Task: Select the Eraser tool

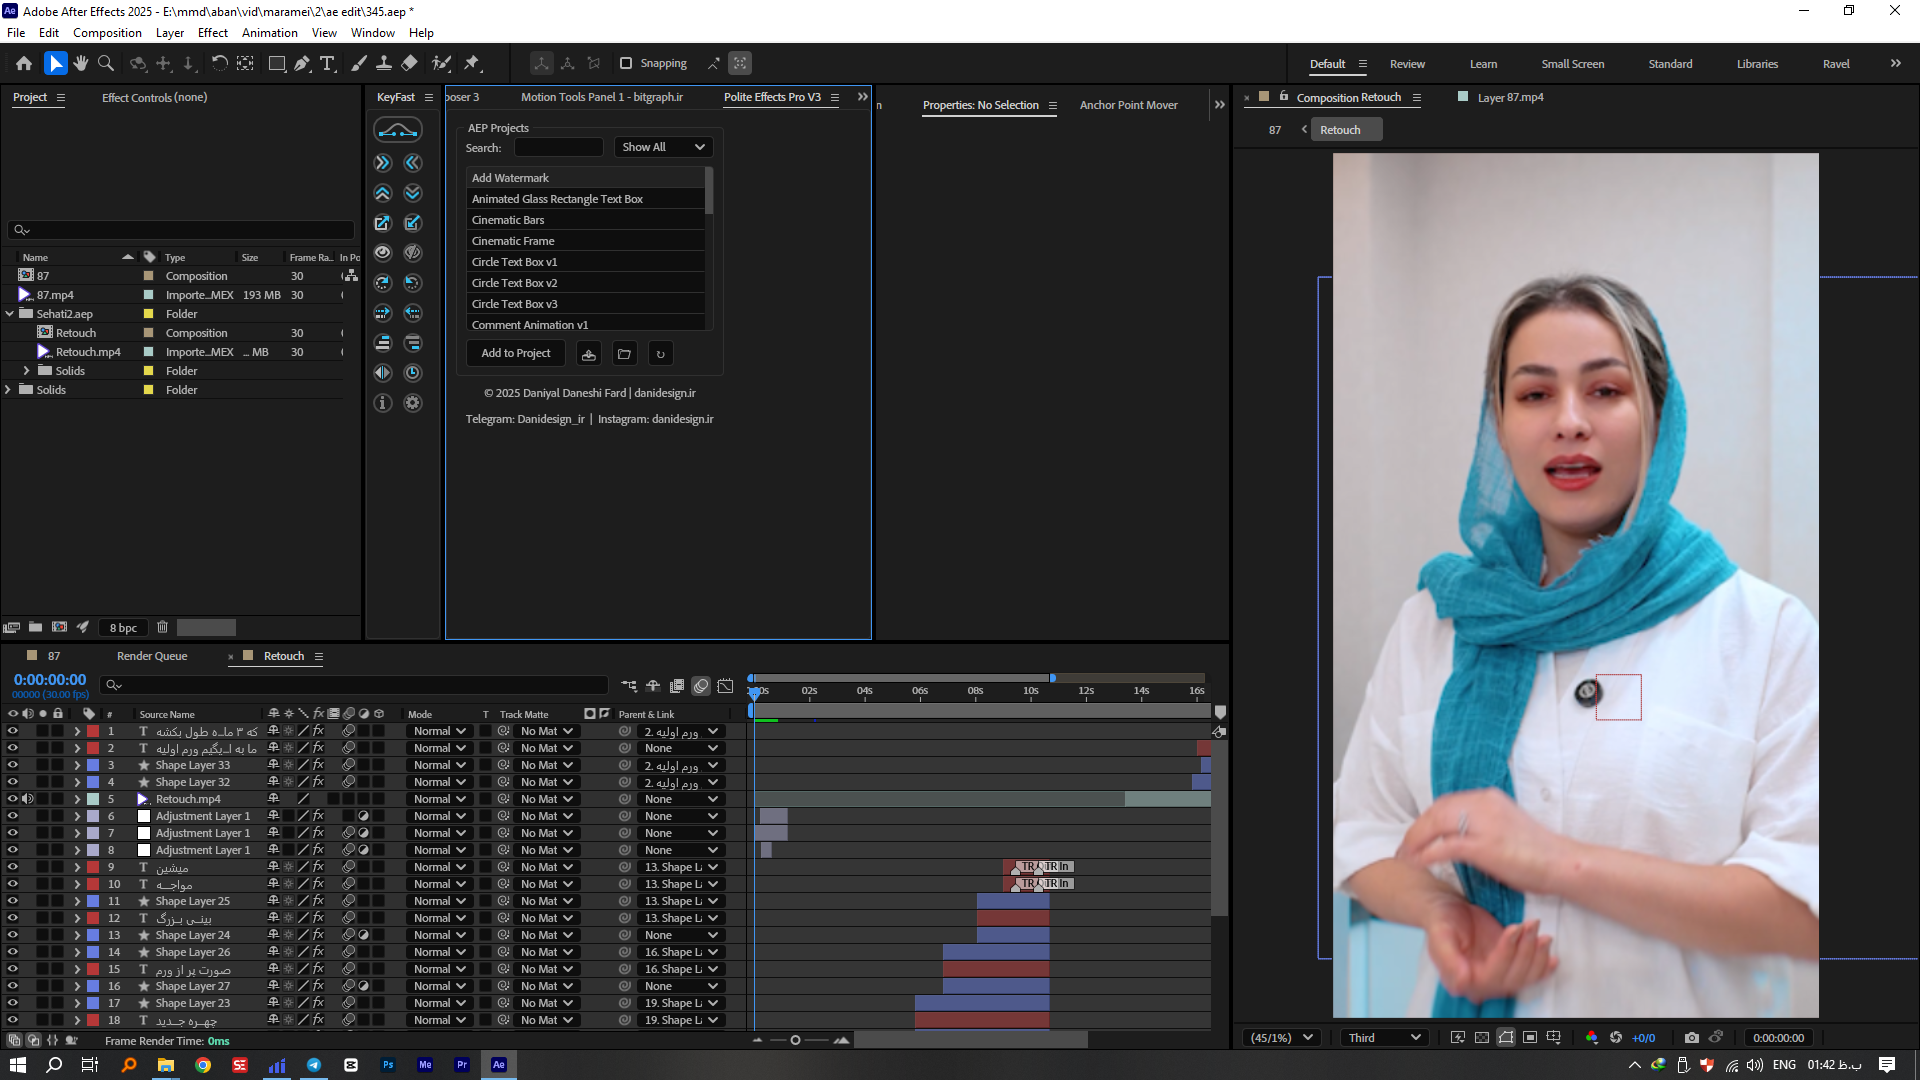Action: click(409, 63)
